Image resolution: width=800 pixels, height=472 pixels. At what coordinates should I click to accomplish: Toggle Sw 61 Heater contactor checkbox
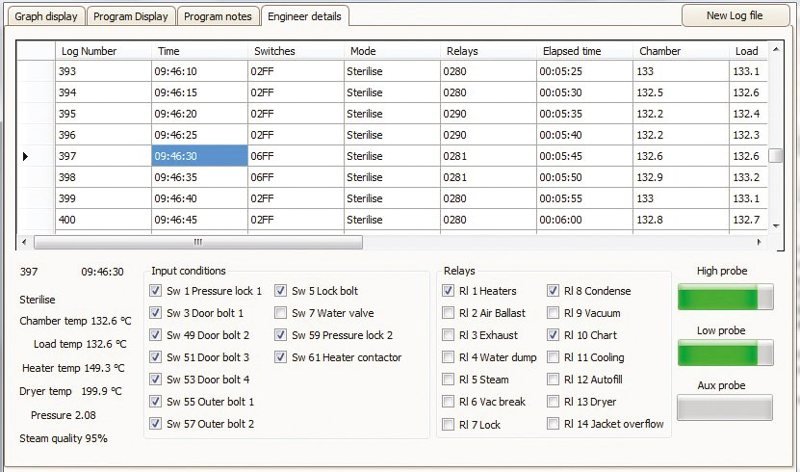[x=280, y=357]
